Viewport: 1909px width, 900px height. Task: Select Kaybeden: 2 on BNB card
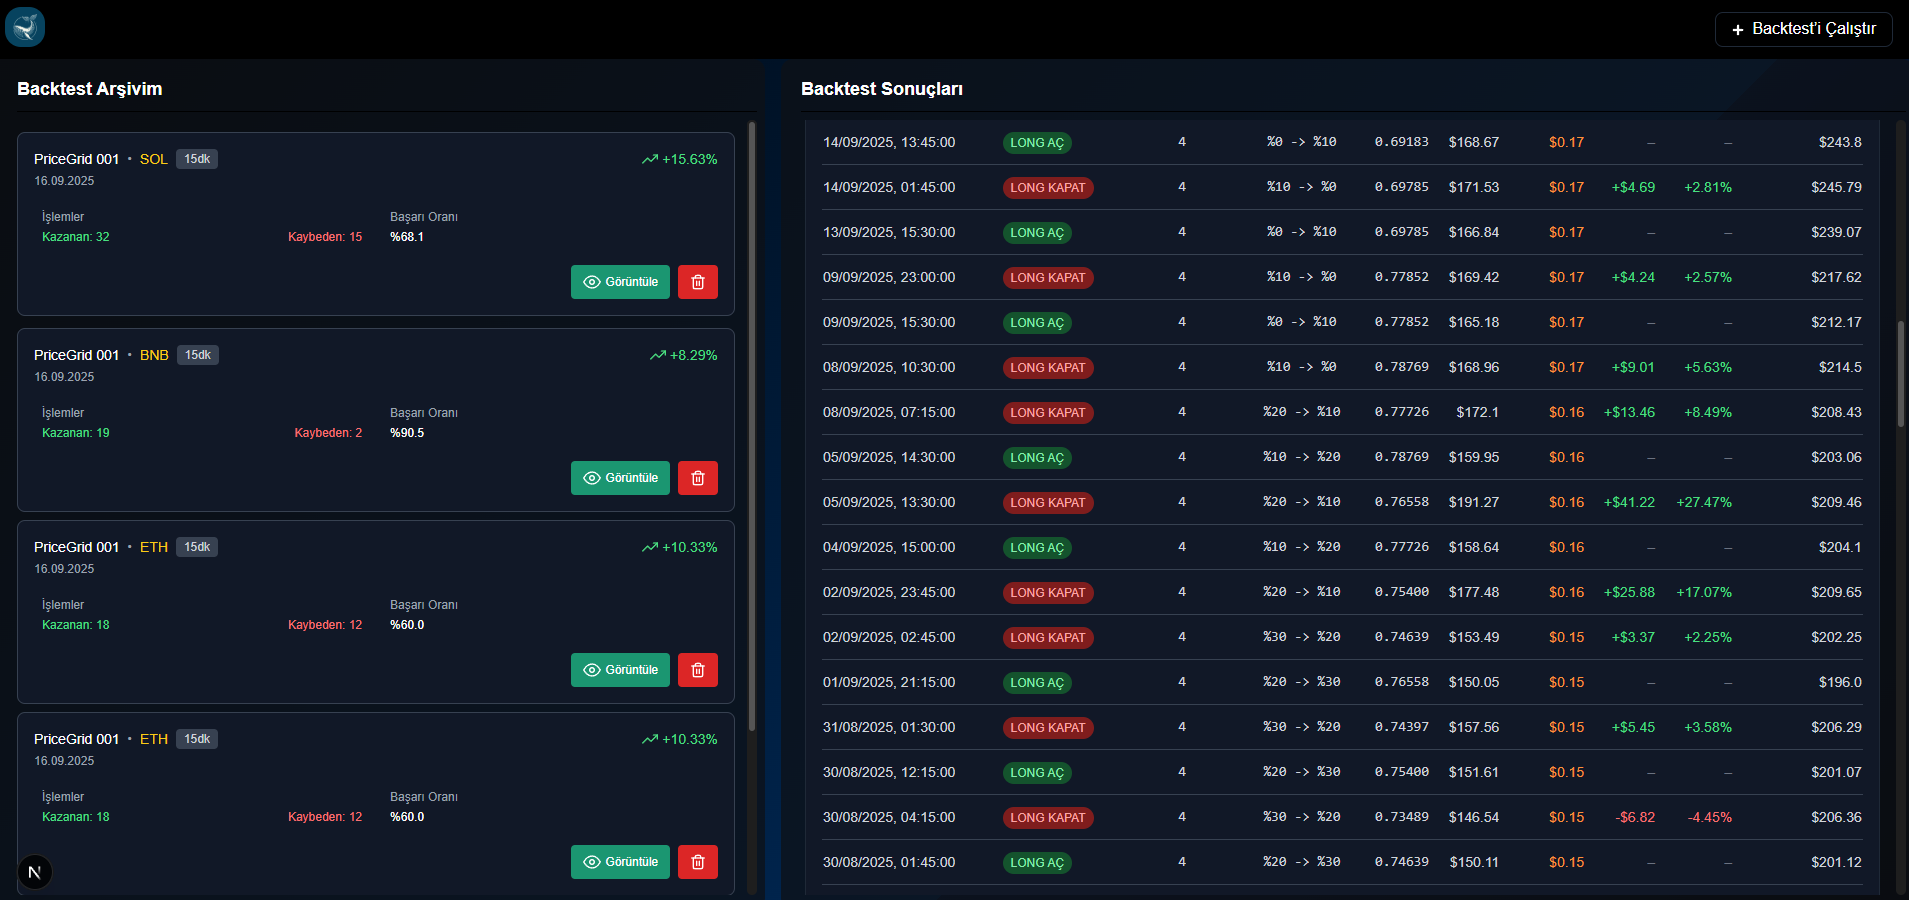tap(328, 433)
